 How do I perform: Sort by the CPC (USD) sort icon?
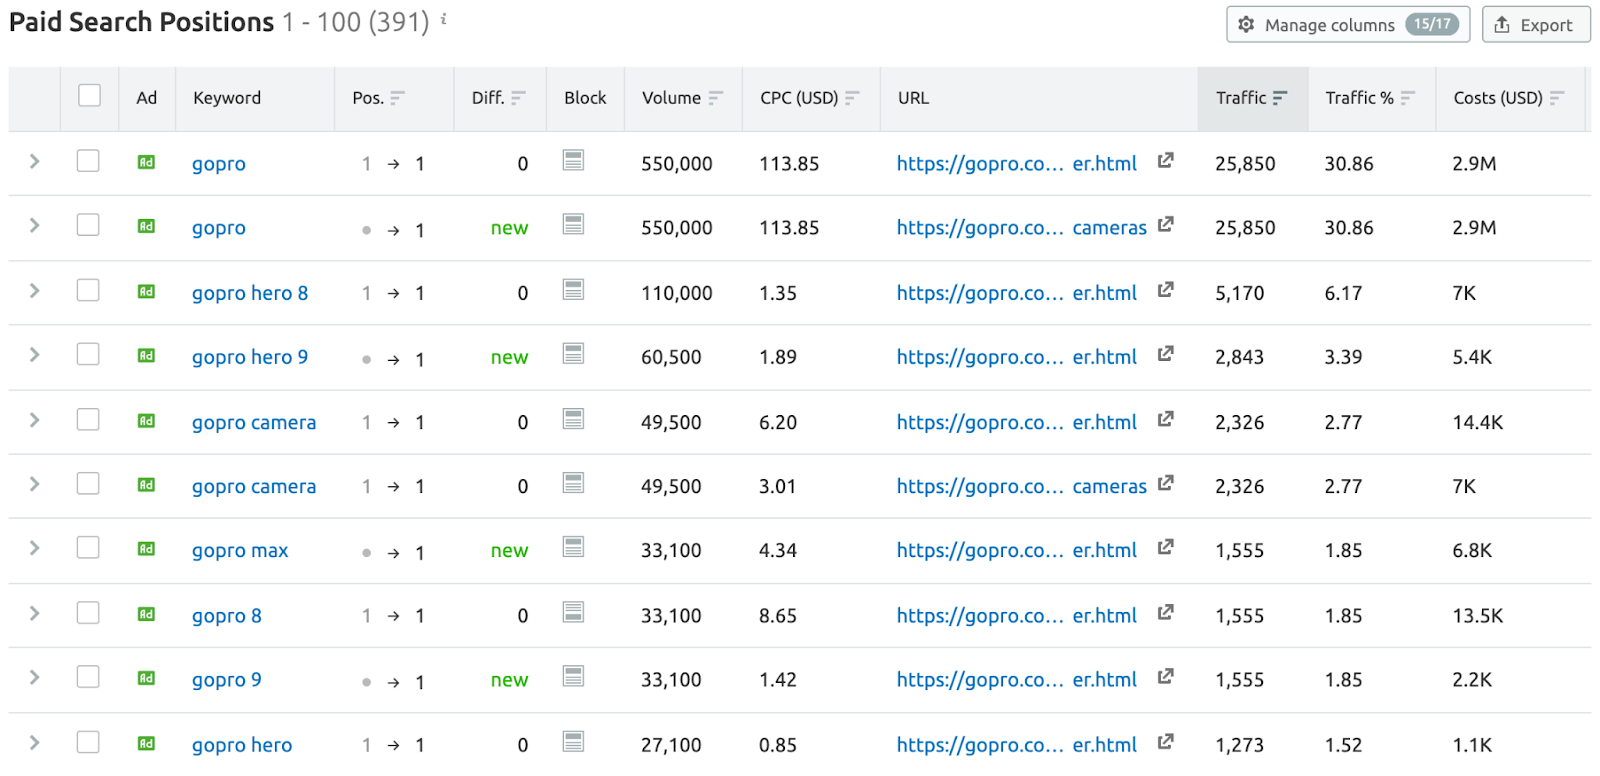click(x=852, y=98)
